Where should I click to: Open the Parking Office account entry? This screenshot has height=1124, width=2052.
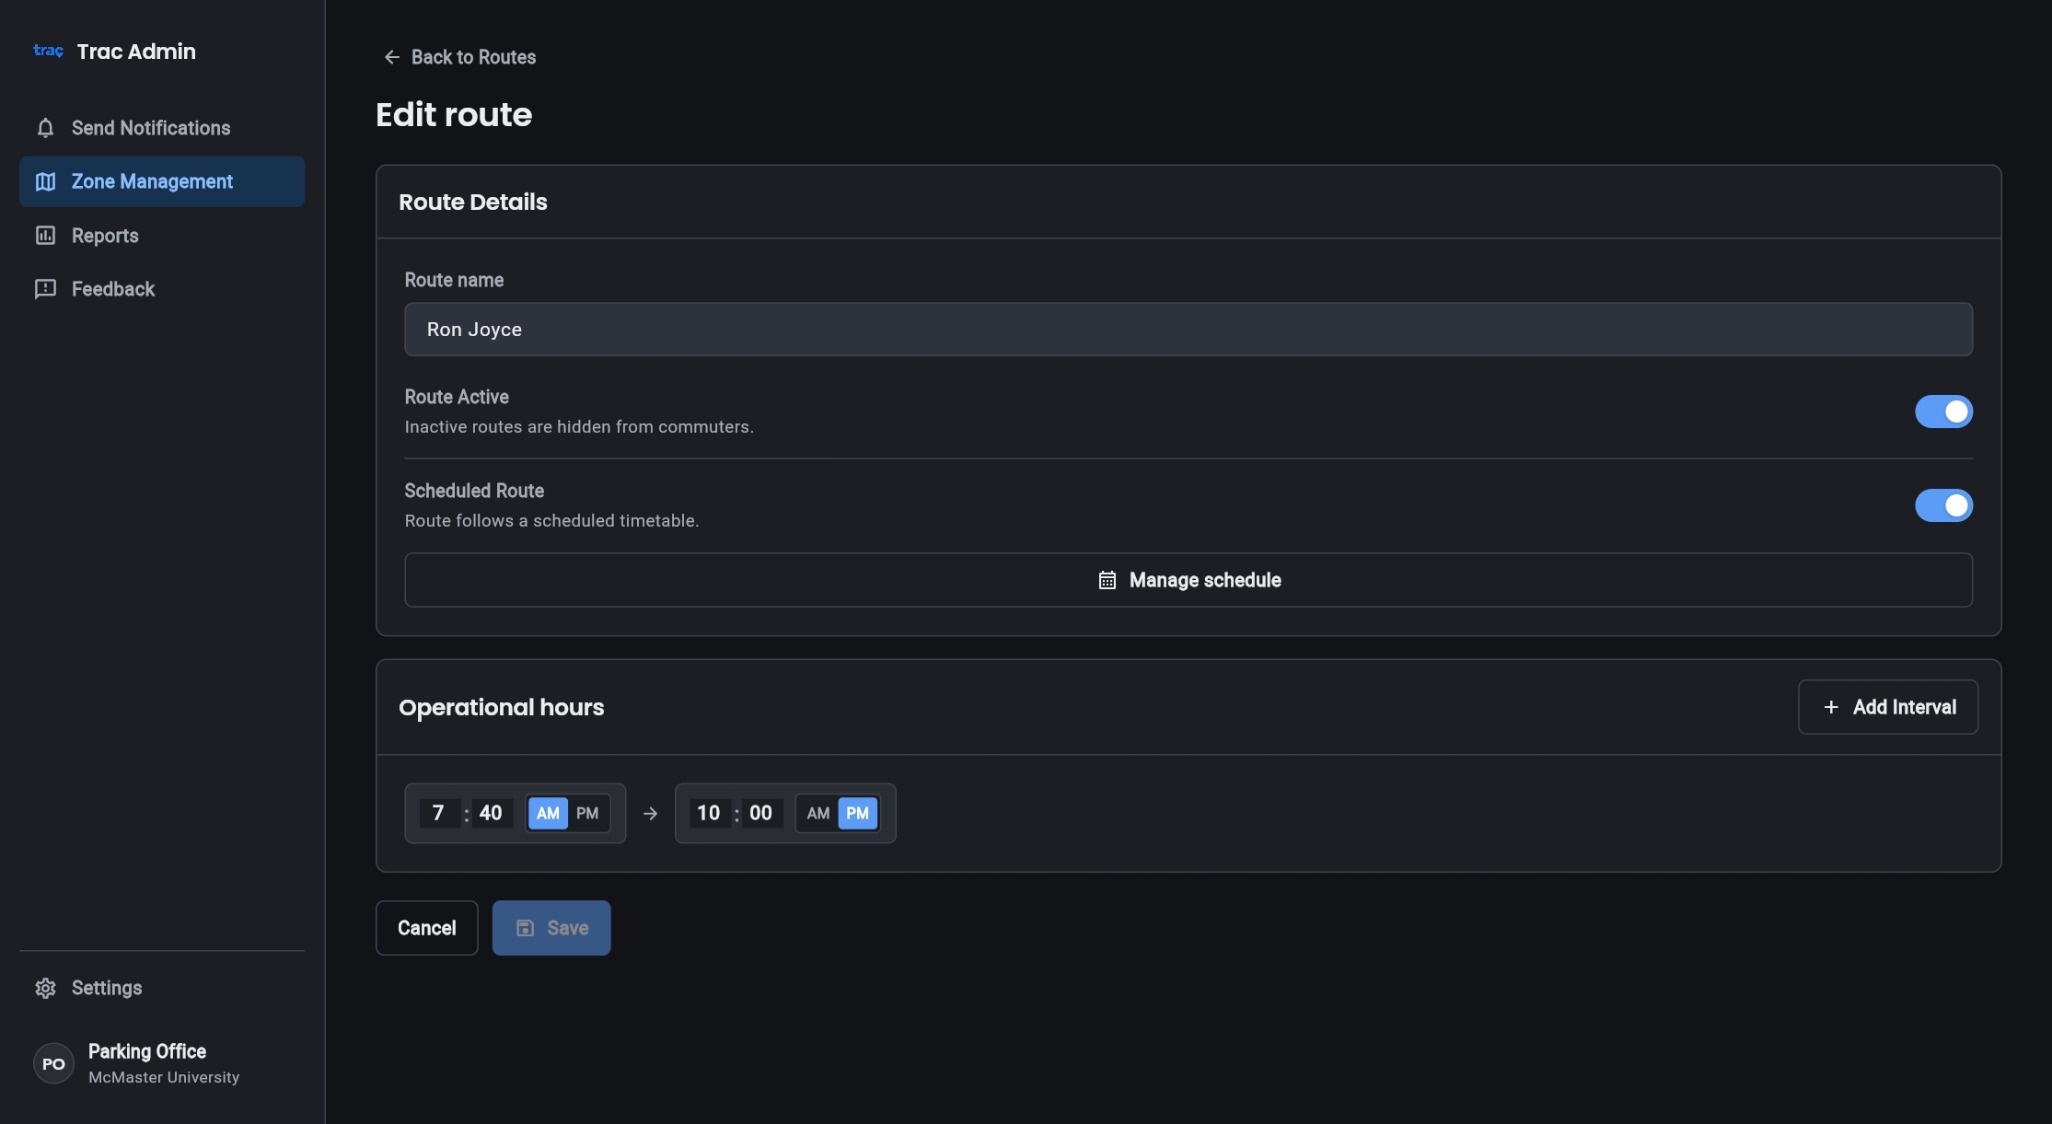click(162, 1064)
